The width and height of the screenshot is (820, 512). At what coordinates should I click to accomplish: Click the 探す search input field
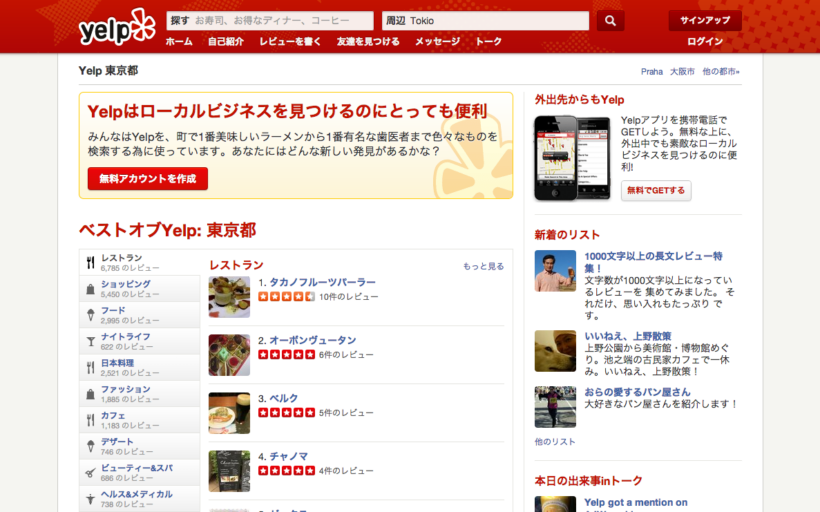(x=282, y=21)
